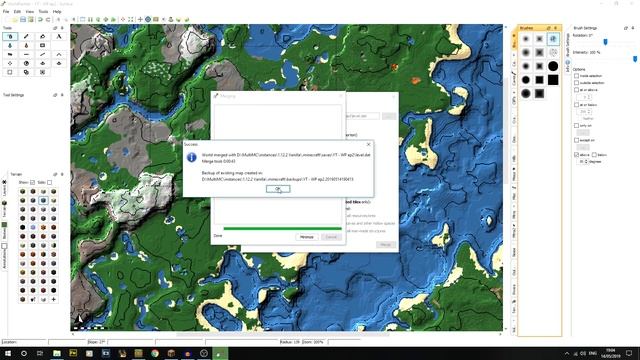Select the square selection tool
The image size is (640, 360).
[10, 72]
